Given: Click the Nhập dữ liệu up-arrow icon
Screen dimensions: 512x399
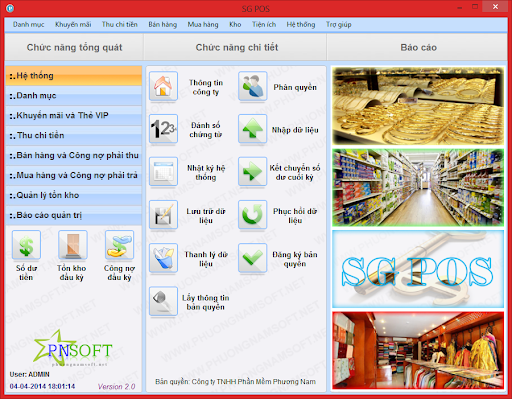Looking at the screenshot, I should click(x=253, y=129).
